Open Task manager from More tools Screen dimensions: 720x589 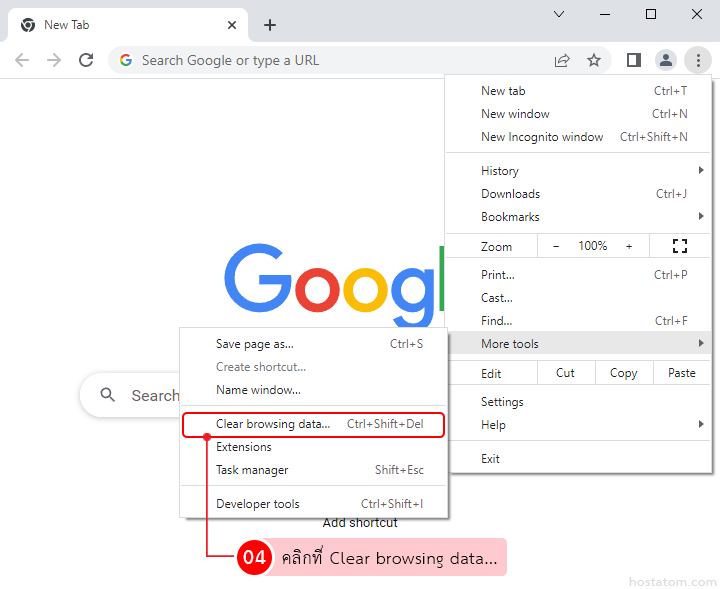coord(252,470)
